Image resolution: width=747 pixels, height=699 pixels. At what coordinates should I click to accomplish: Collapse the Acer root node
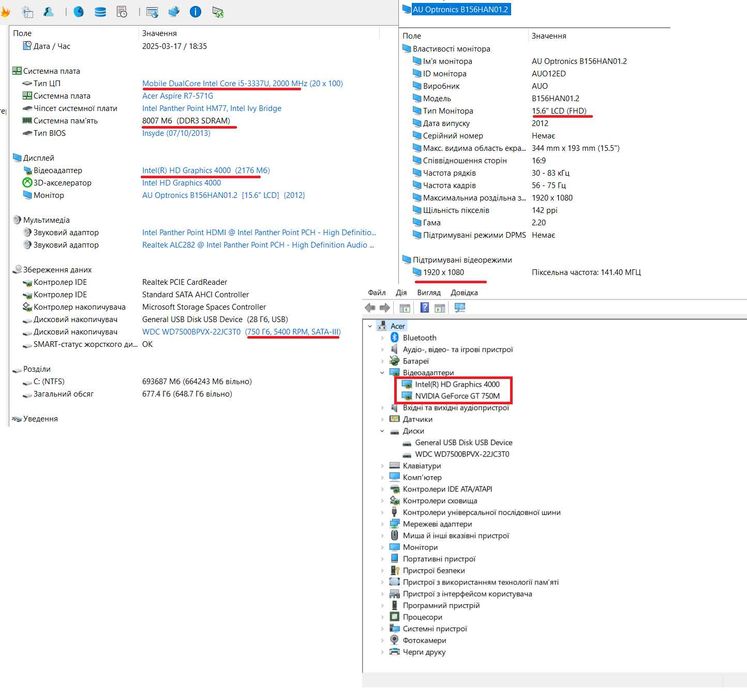(370, 326)
